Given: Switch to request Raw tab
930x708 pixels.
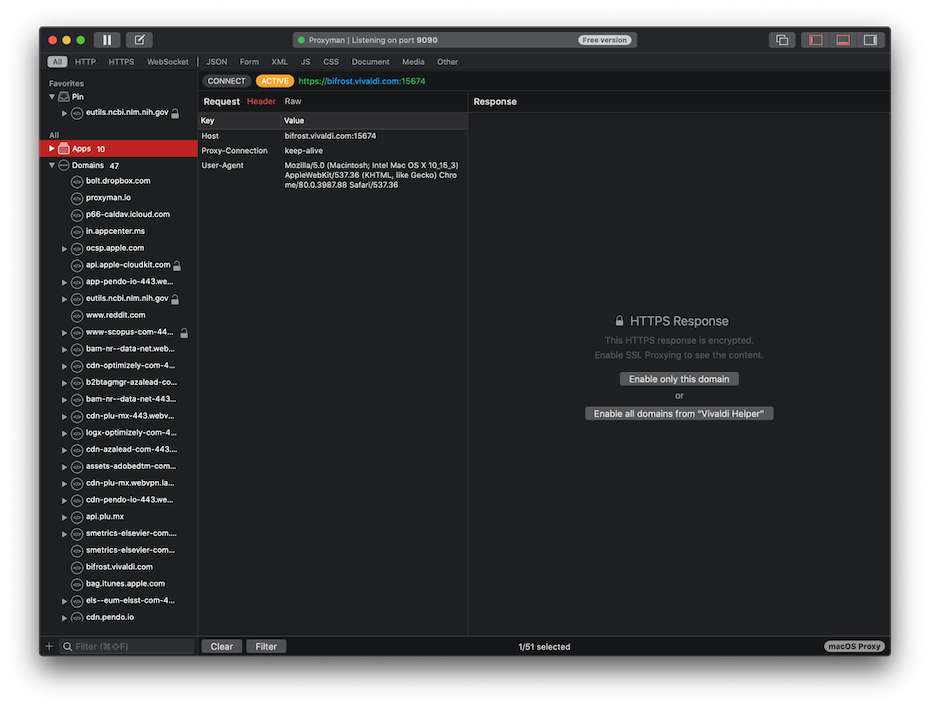Looking at the screenshot, I should pos(292,101).
